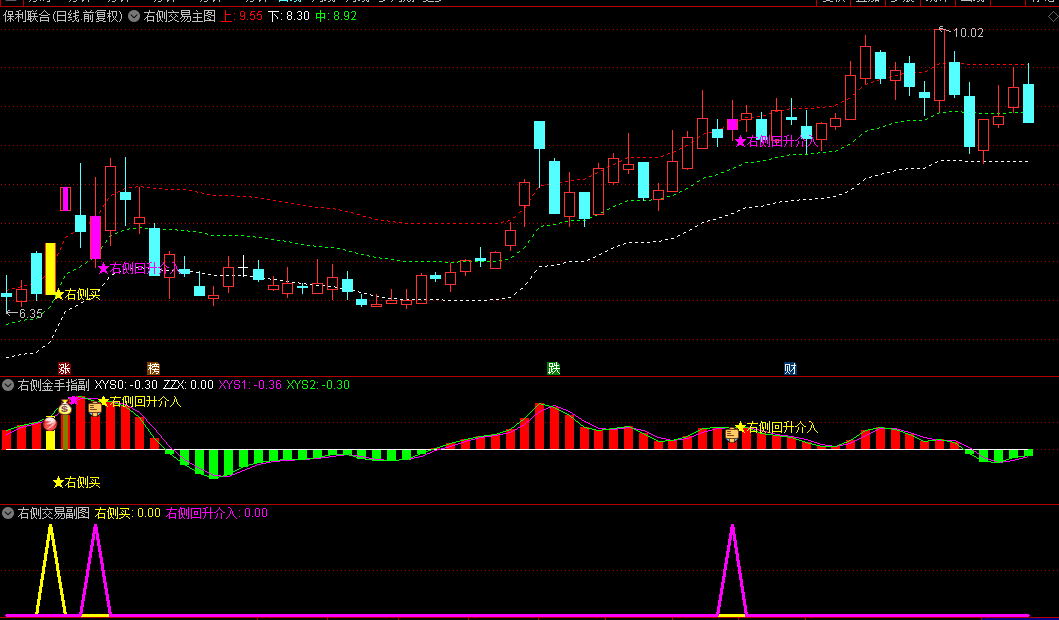Click the magenta ★右侧回升介入 label near 财
The height and width of the screenshot is (620, 1059).
[777, 141]
